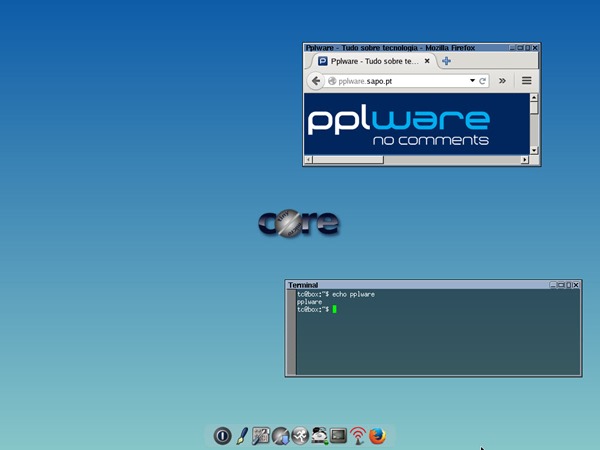Launch Firefox from the dock
600x450 pixels.
(x=377, y=436)
